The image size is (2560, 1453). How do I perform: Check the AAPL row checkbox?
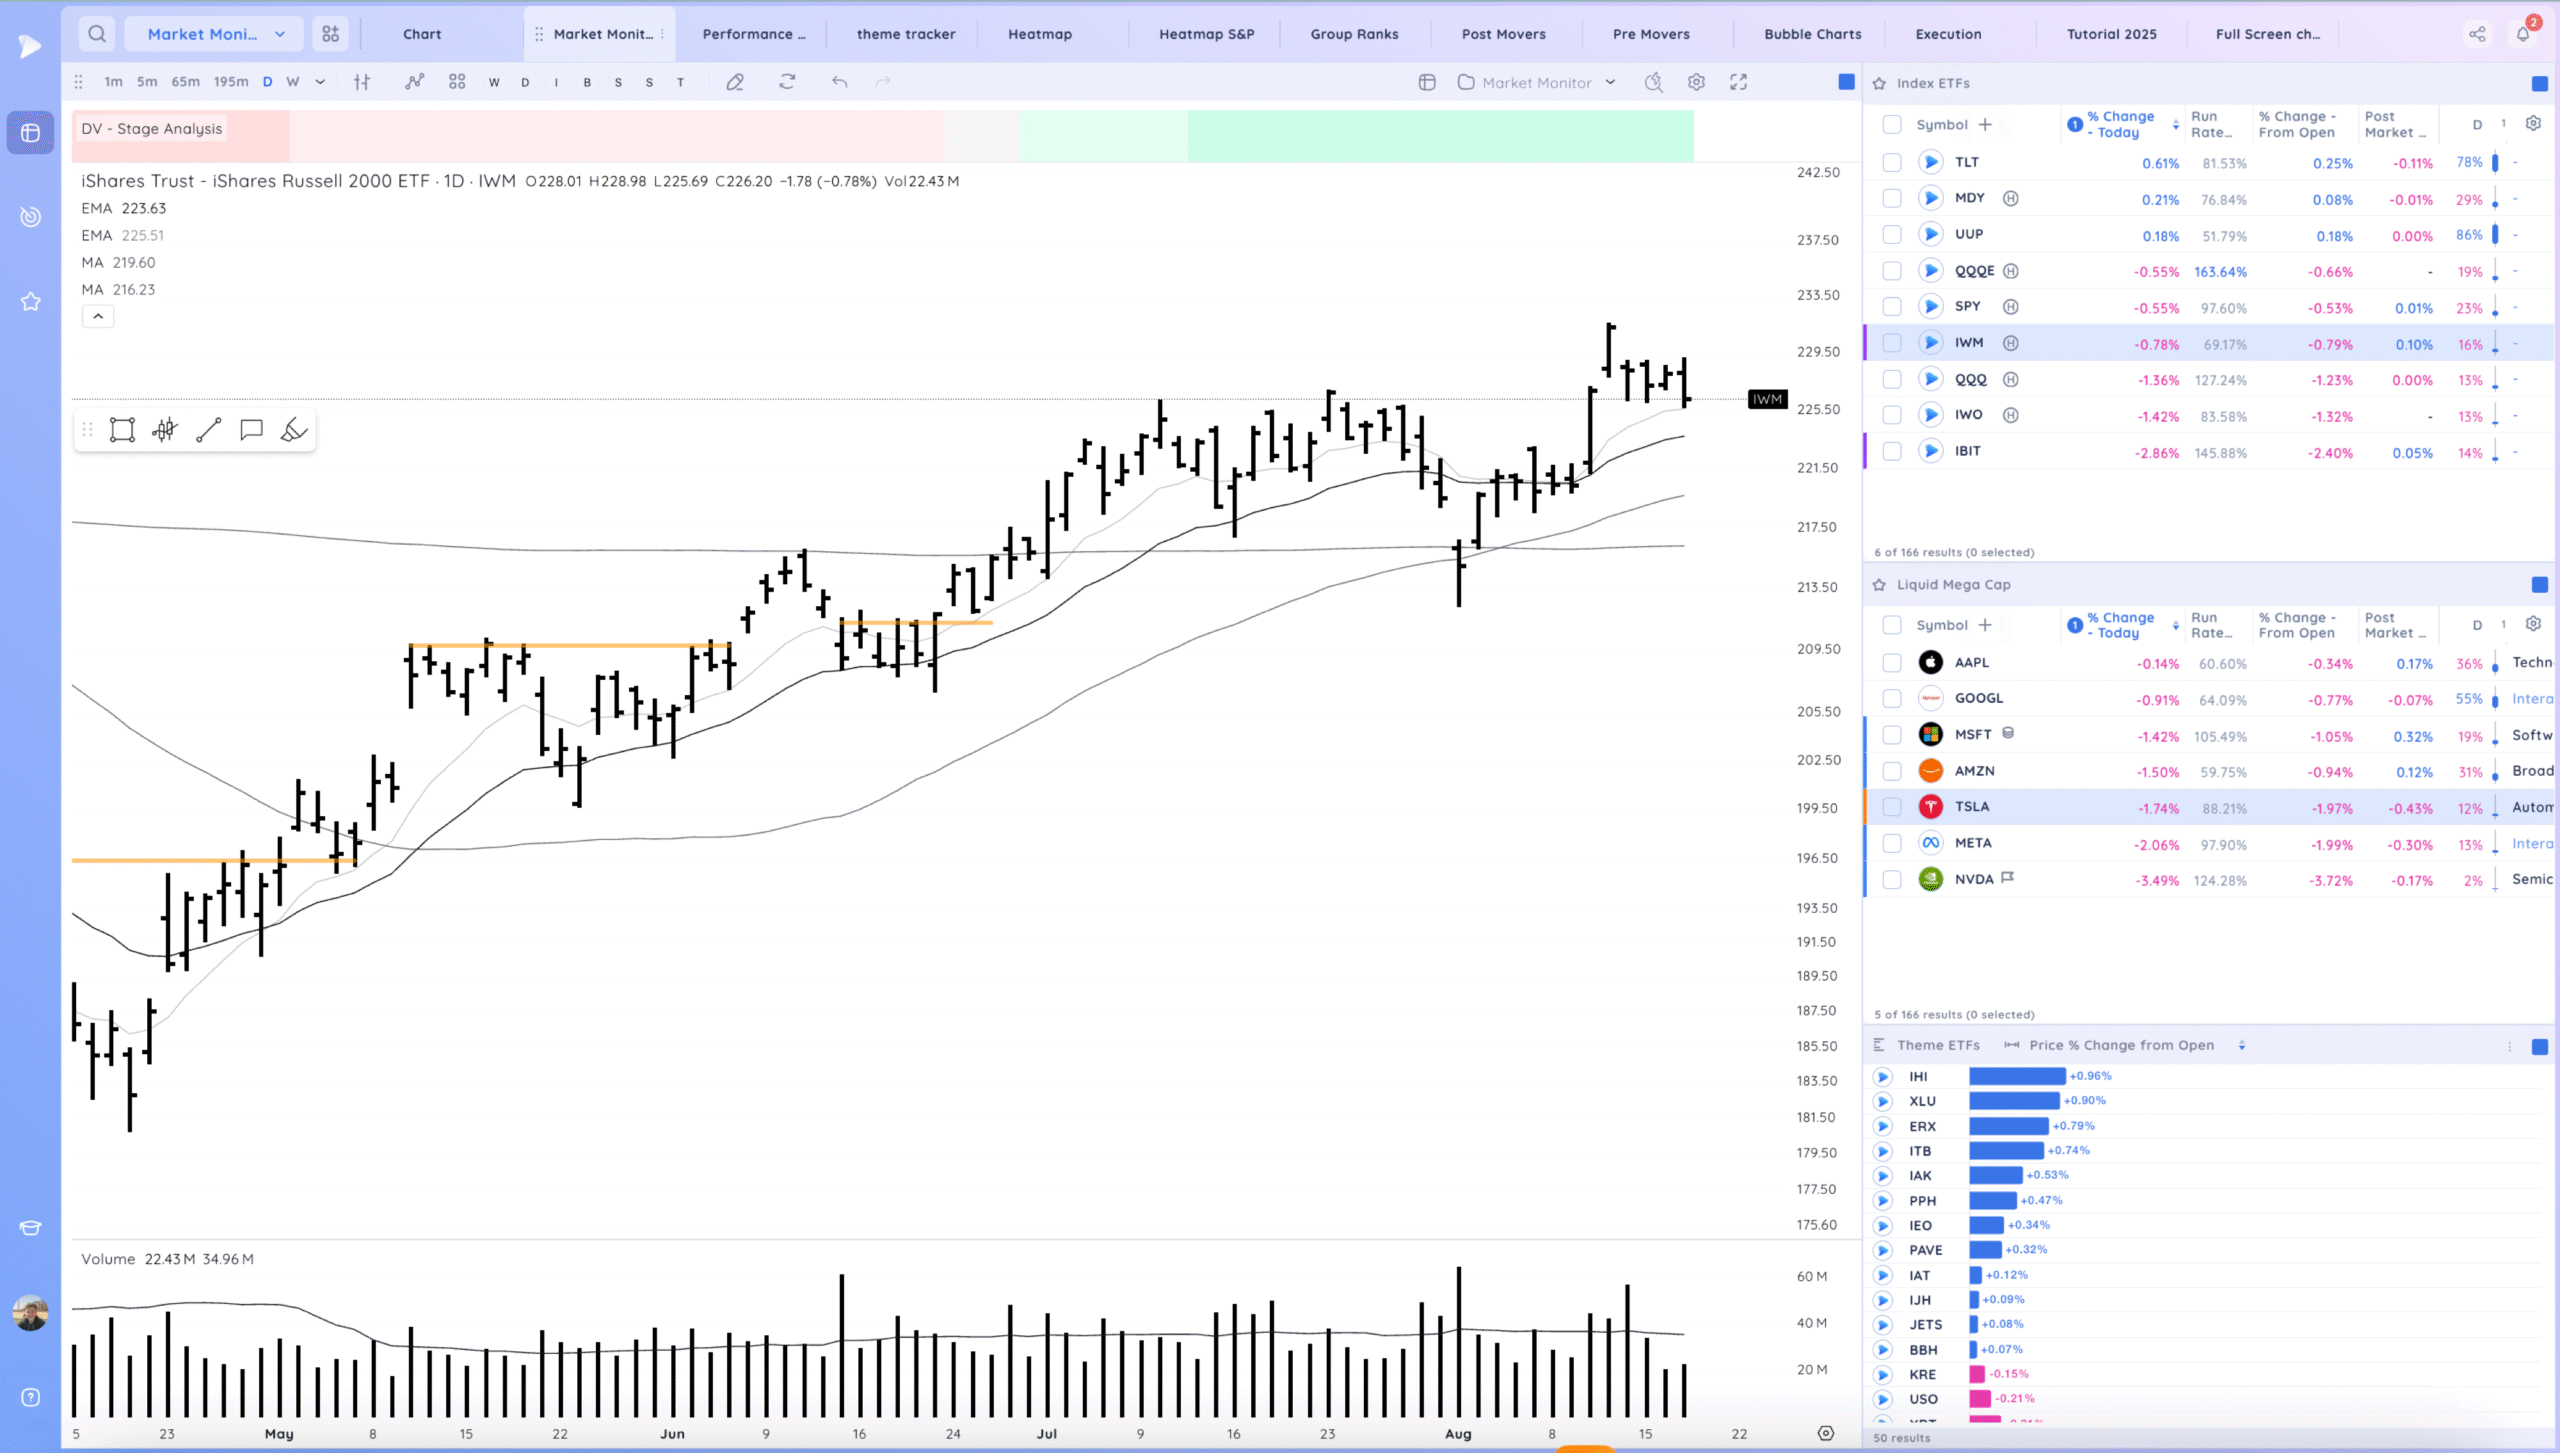tap(1892, 663)
